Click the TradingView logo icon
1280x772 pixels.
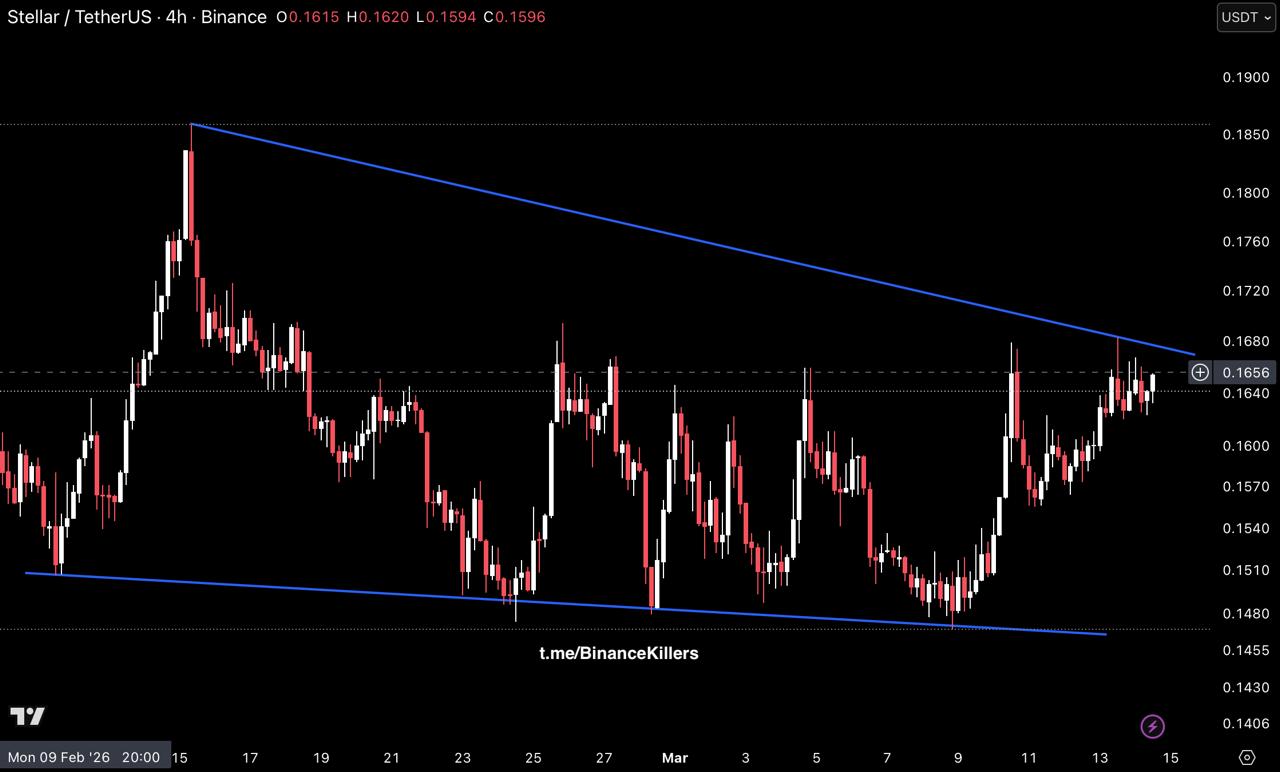28,716
